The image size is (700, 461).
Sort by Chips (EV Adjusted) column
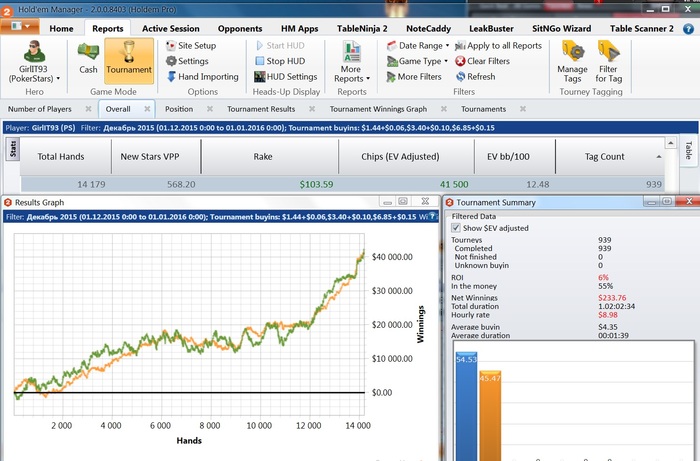click(x=406, y=157)
